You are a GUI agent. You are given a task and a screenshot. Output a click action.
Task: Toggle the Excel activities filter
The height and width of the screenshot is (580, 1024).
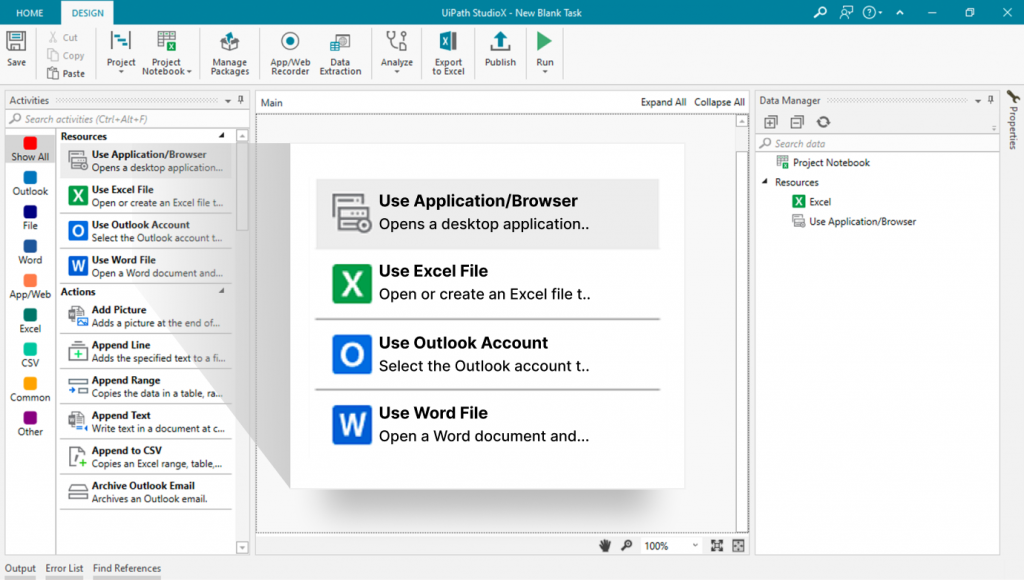[x=30, y=321]
